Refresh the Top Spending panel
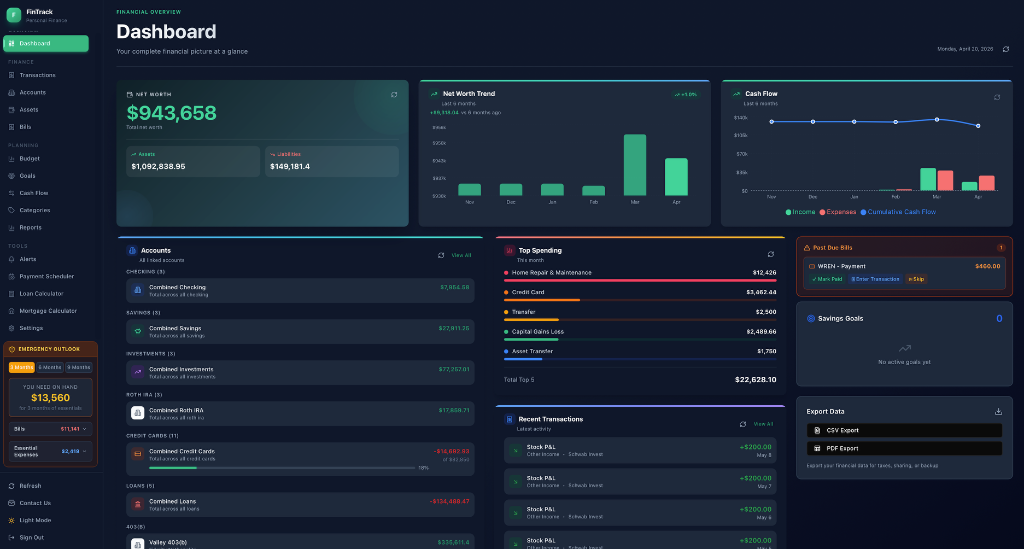Viewport: 1024px width, 549px height. pyautogui.click(x=771, y=254)
